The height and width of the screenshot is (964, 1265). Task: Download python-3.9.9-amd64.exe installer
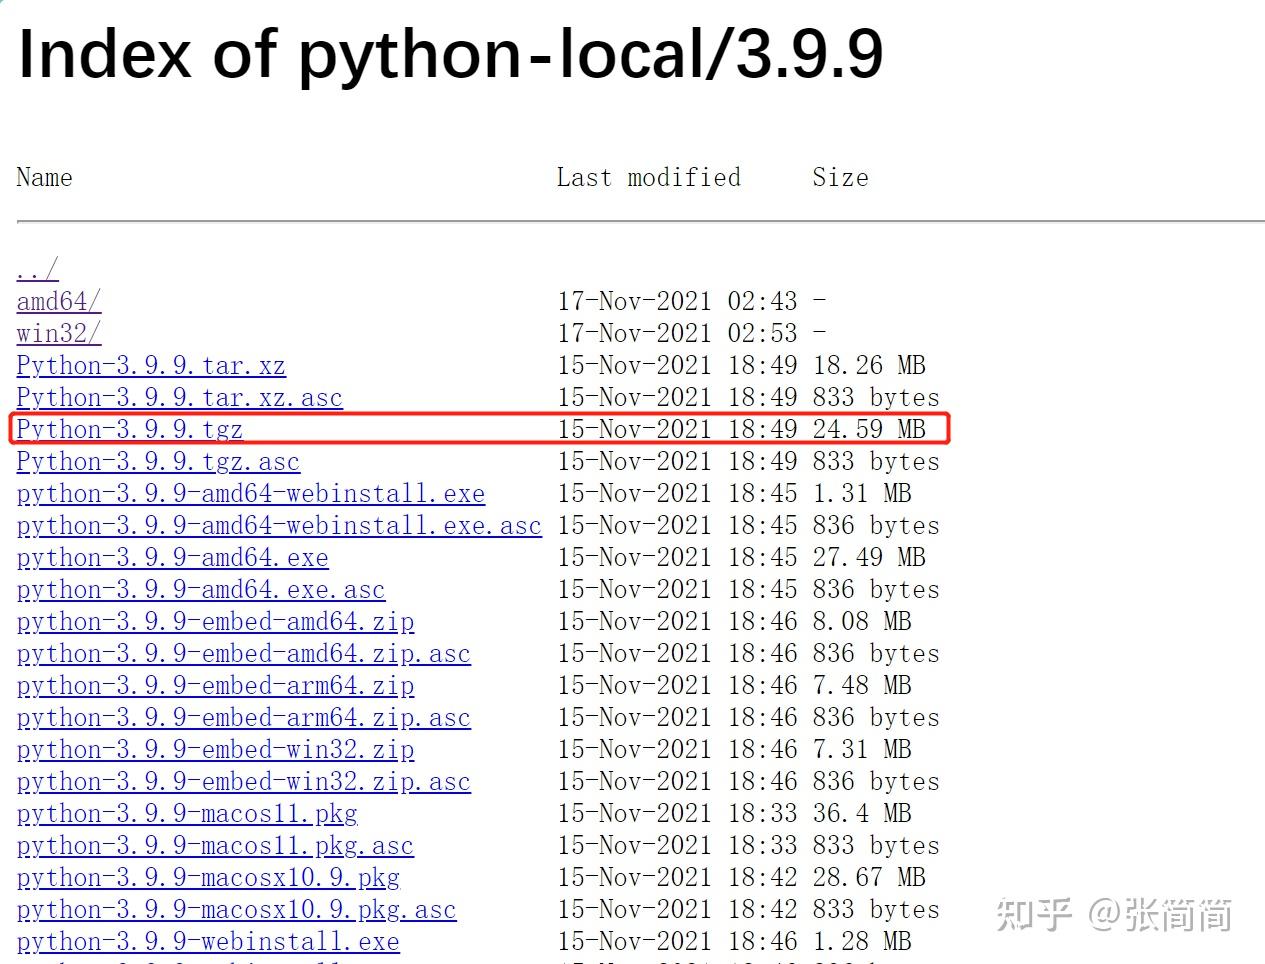click(x=172, y=557)
